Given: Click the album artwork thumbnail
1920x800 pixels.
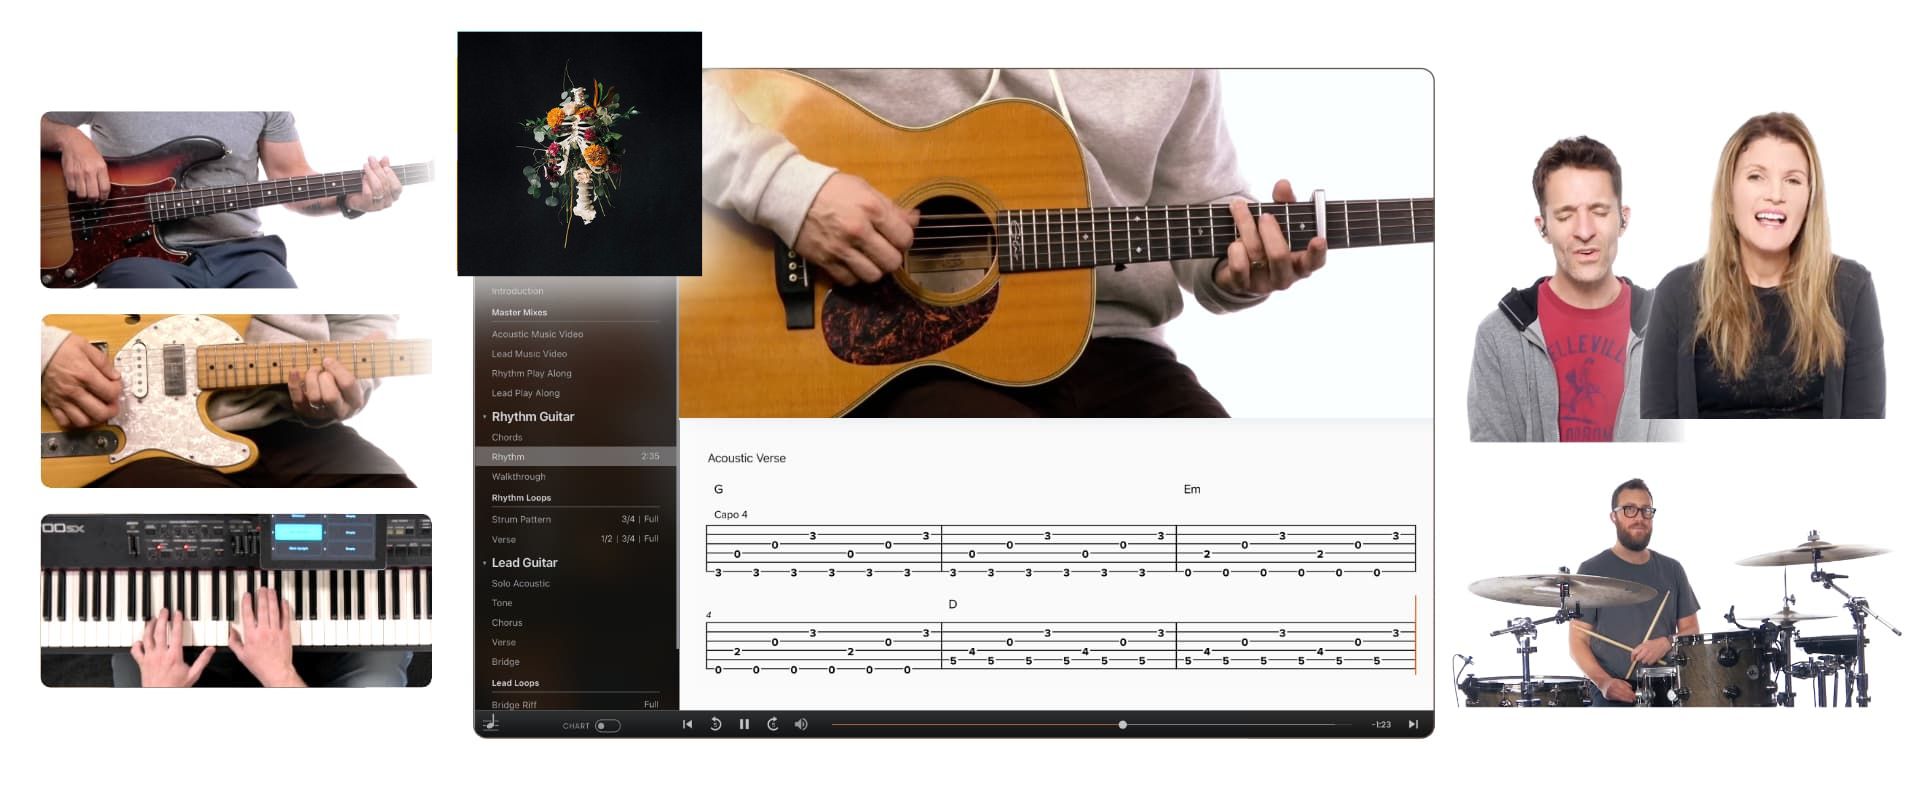Looking at the screenshot, I should 579,153.
